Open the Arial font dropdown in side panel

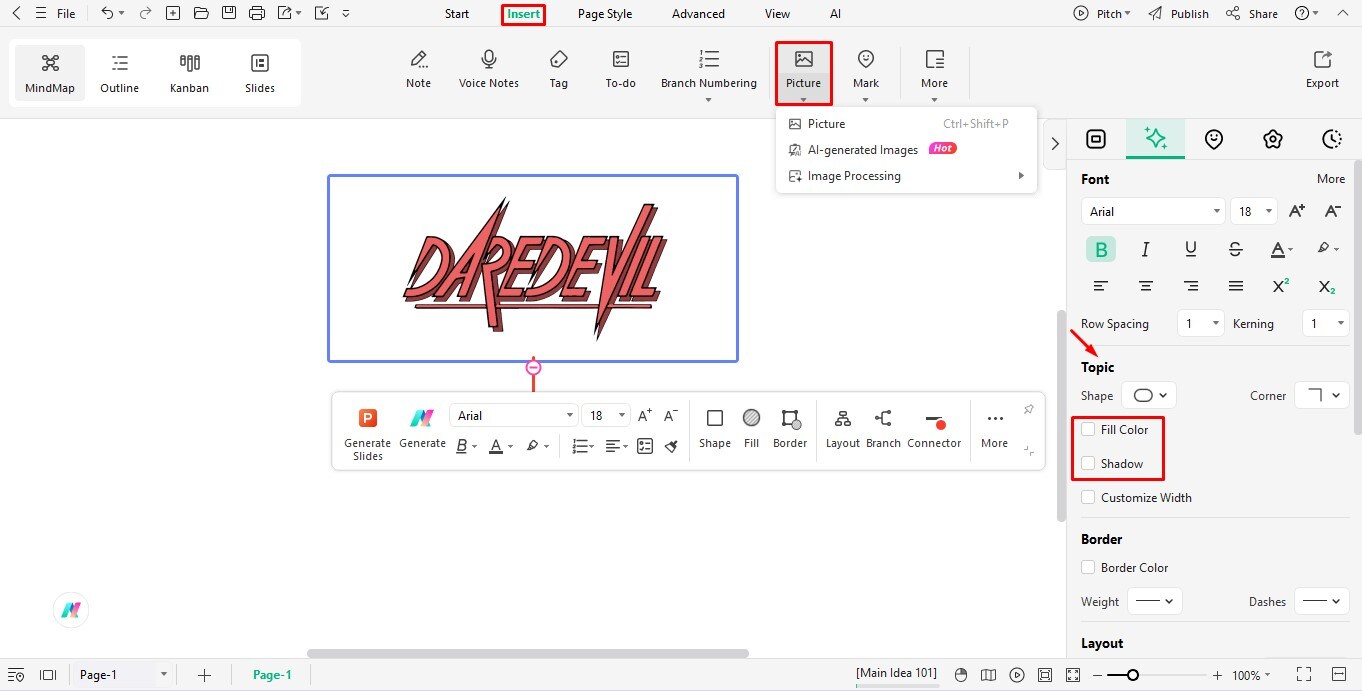(1153, 211)
